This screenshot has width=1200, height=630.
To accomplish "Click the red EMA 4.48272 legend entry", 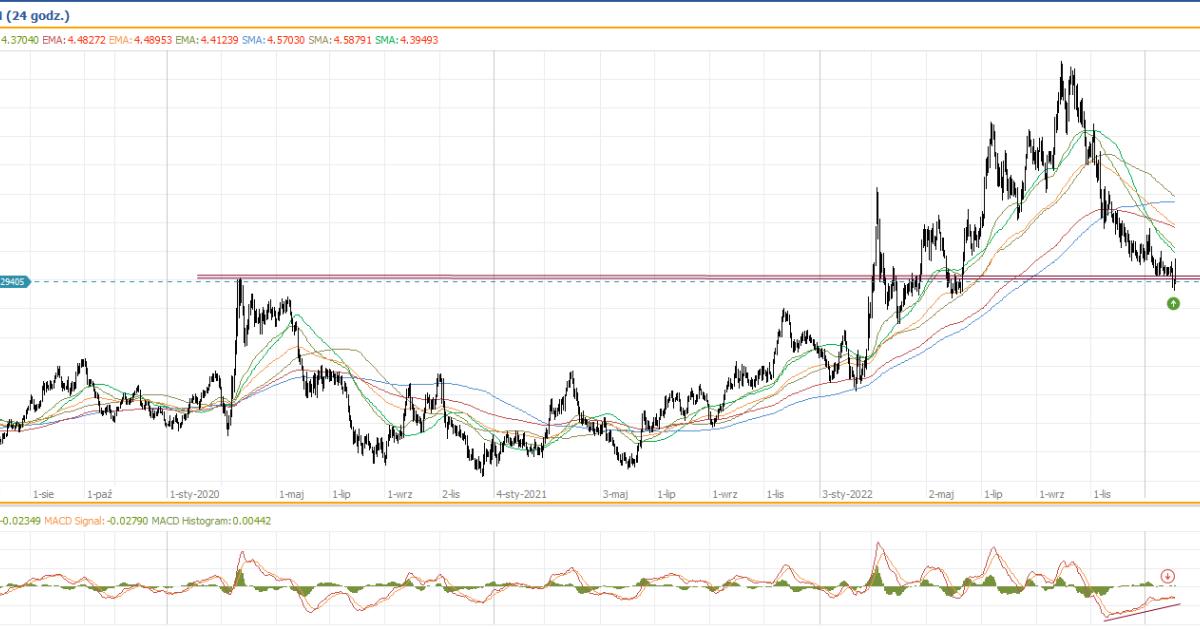I will point(73,40).
